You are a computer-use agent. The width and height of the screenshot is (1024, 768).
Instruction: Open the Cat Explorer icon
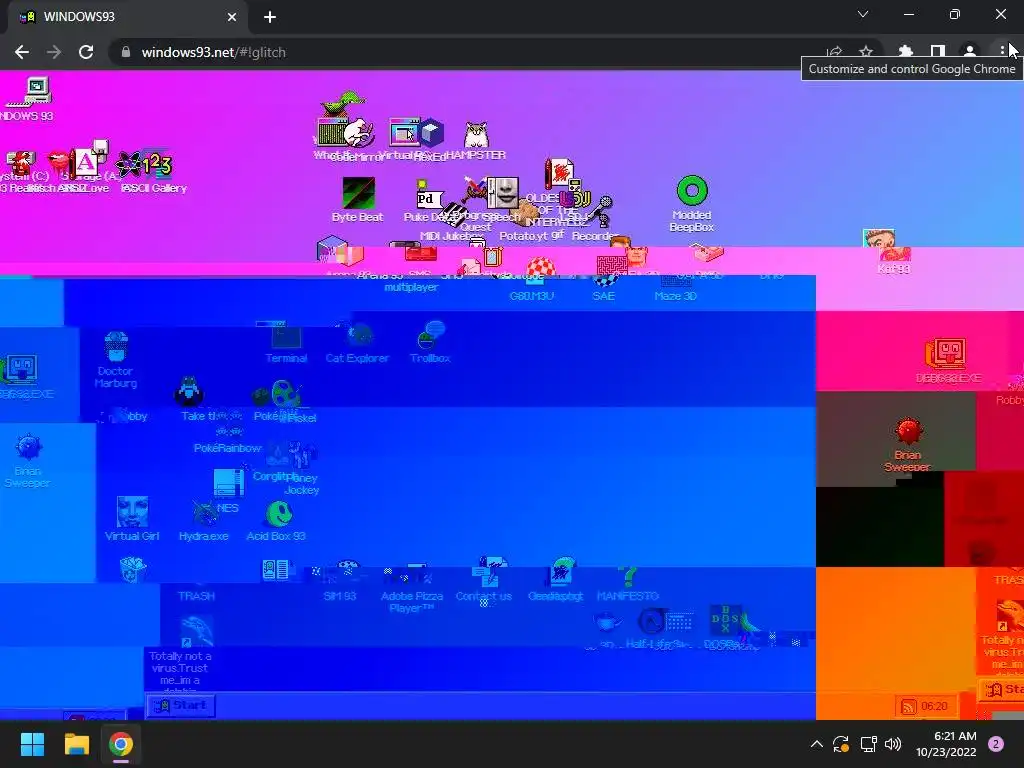[357, 342]
